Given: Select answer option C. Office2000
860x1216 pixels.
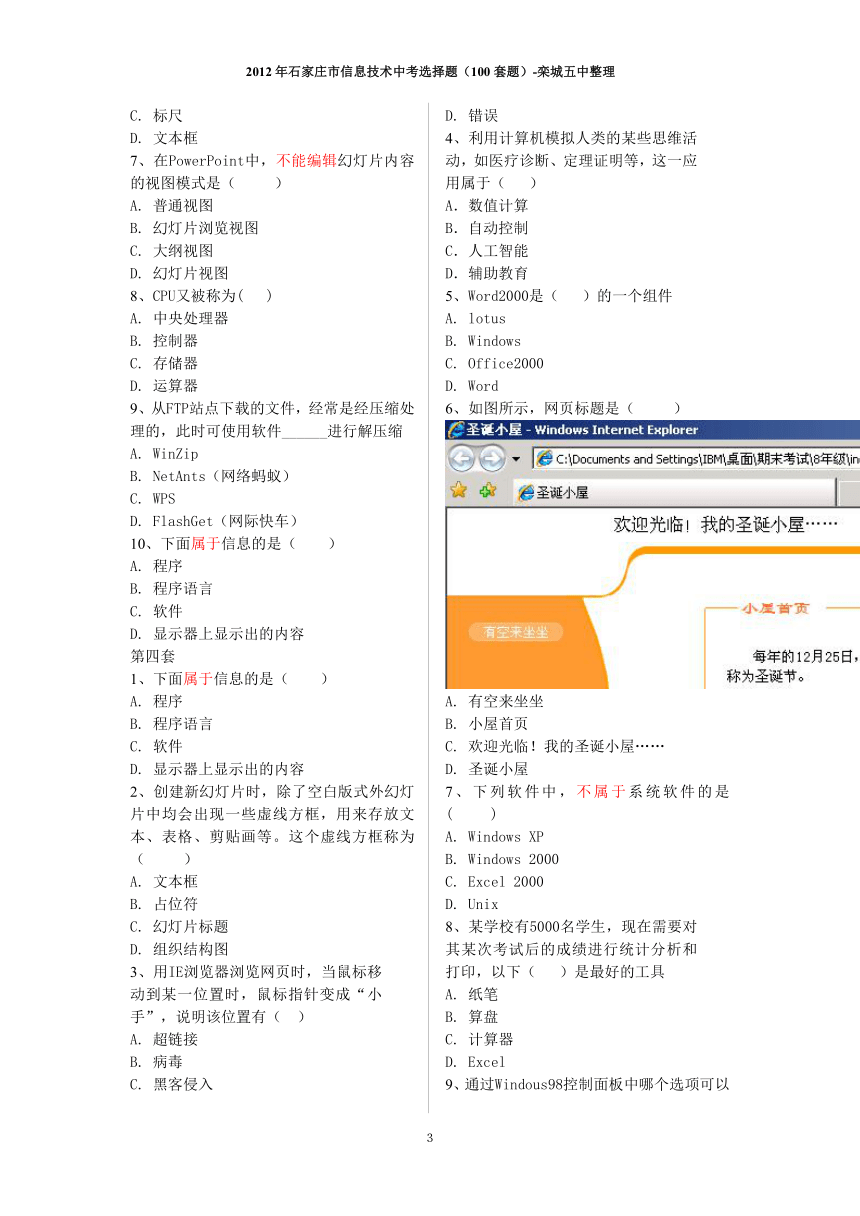Looking at the screenshot, I should pyautogui.click(x=495, y=364).
